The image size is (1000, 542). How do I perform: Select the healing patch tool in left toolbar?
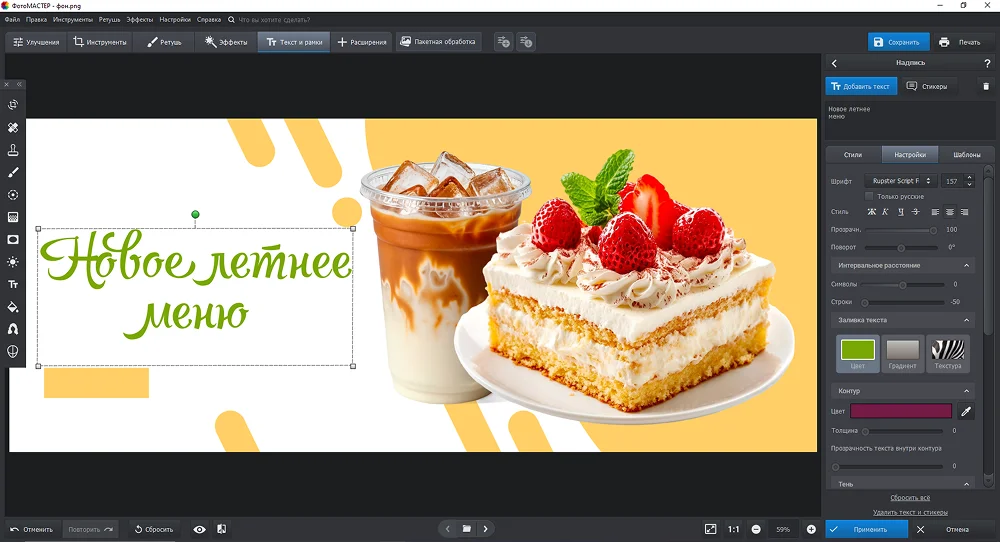point(13,127)
